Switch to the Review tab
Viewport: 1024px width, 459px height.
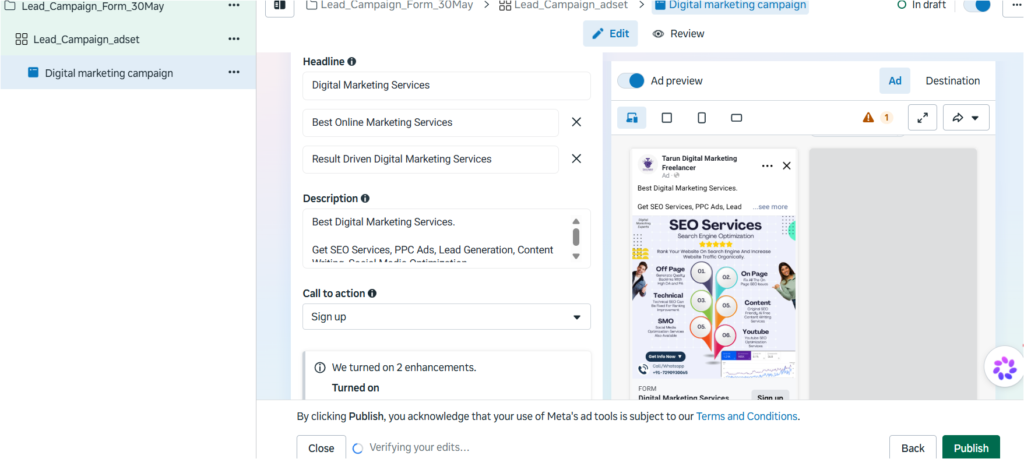pyautogui.click(x=679, y=33)
